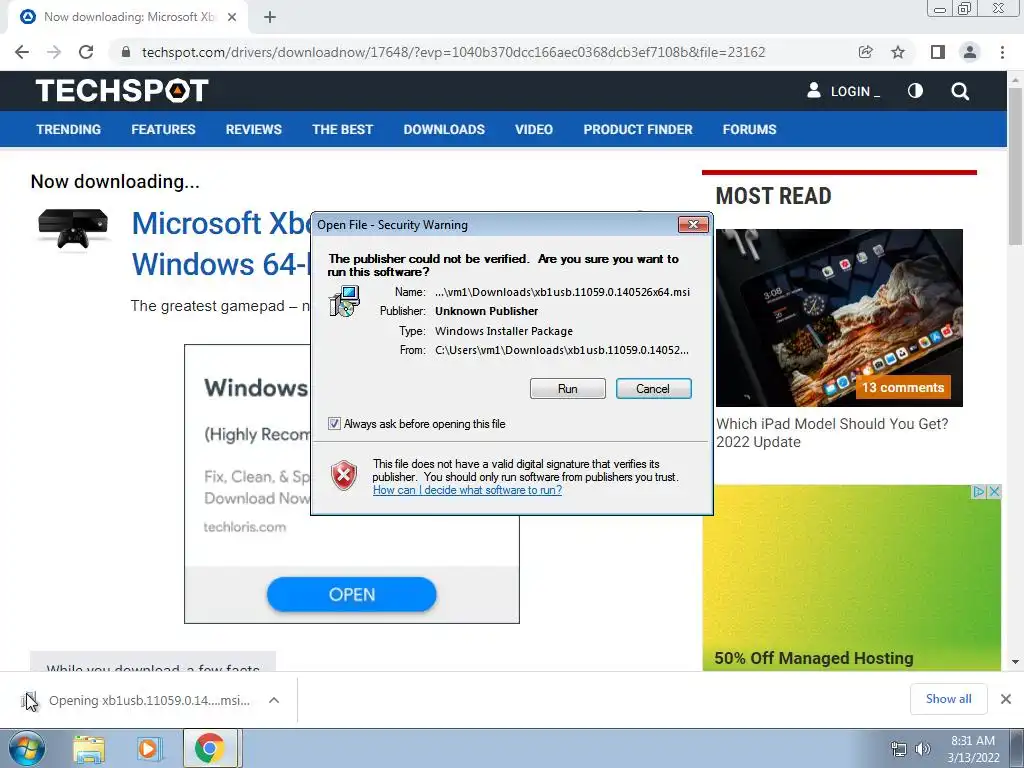The image size is (1024, 768).
Task: Expand the download item chevron menu
Action: tap(274, 700)
